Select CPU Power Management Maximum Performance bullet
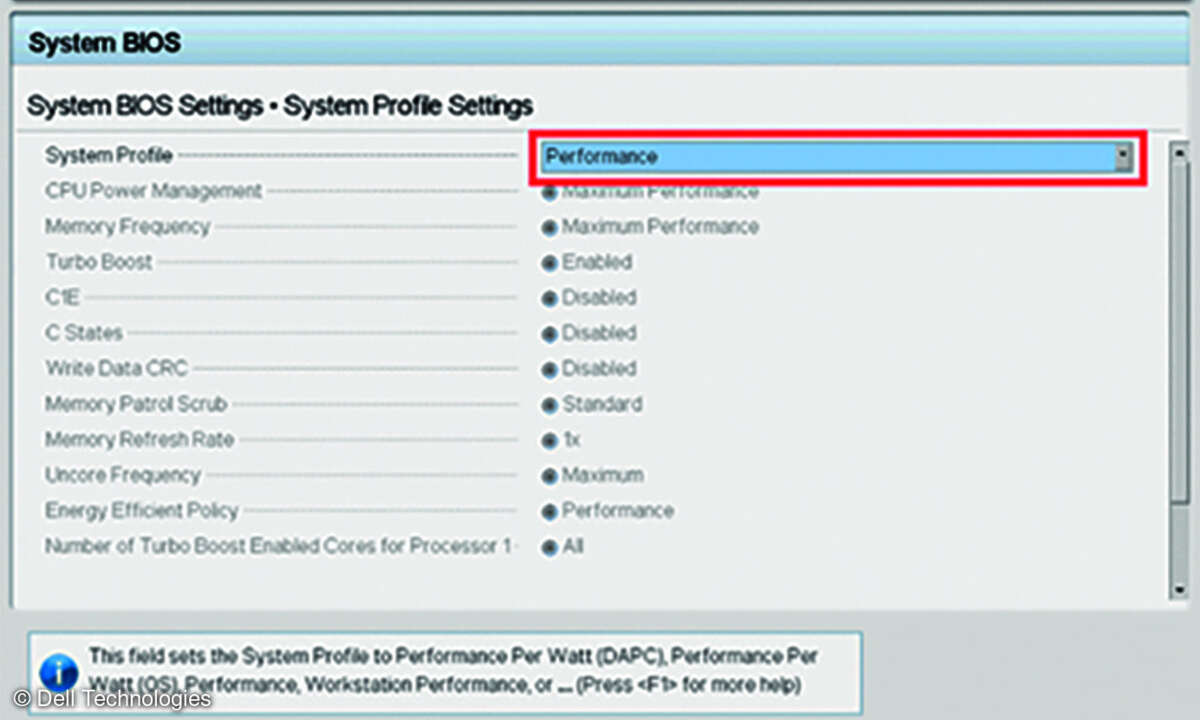This screenshot has height=720, width=1200. pyautogui.click(x=549, y=192)
